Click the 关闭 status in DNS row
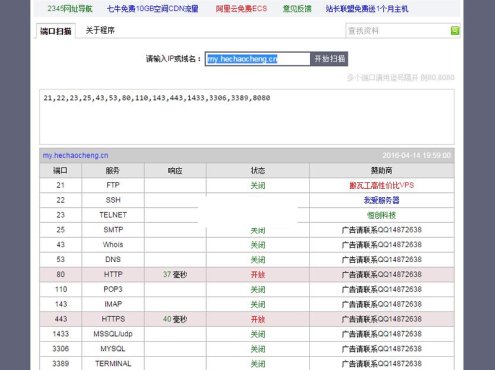Image resolution: width=495 pixels, height=370 pixels. click(x=258, y=260)
